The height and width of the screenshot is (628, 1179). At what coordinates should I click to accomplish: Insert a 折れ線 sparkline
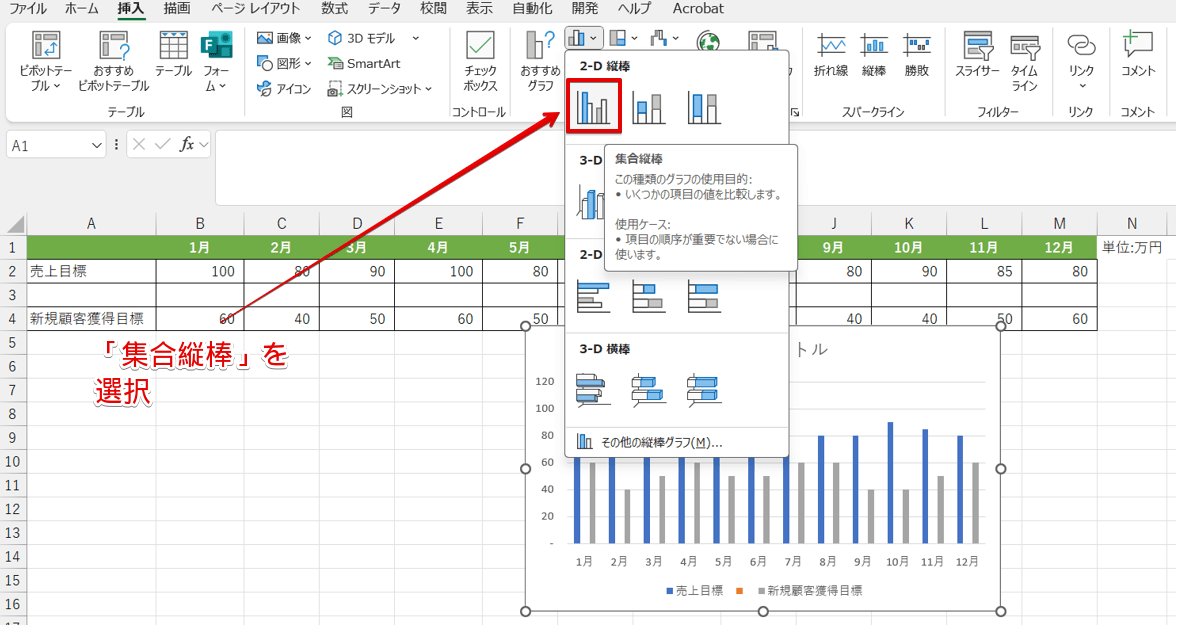coord(830,56)
